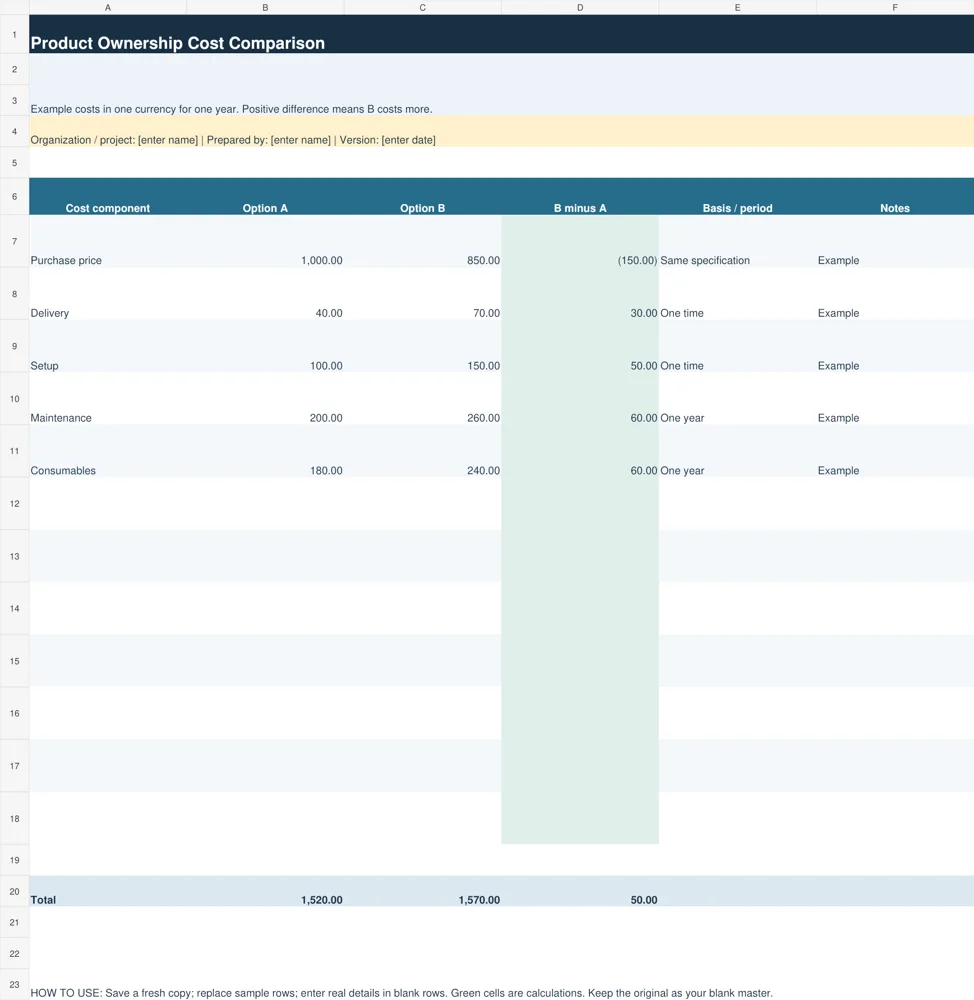Select column D header

click(x=580, y=8)
